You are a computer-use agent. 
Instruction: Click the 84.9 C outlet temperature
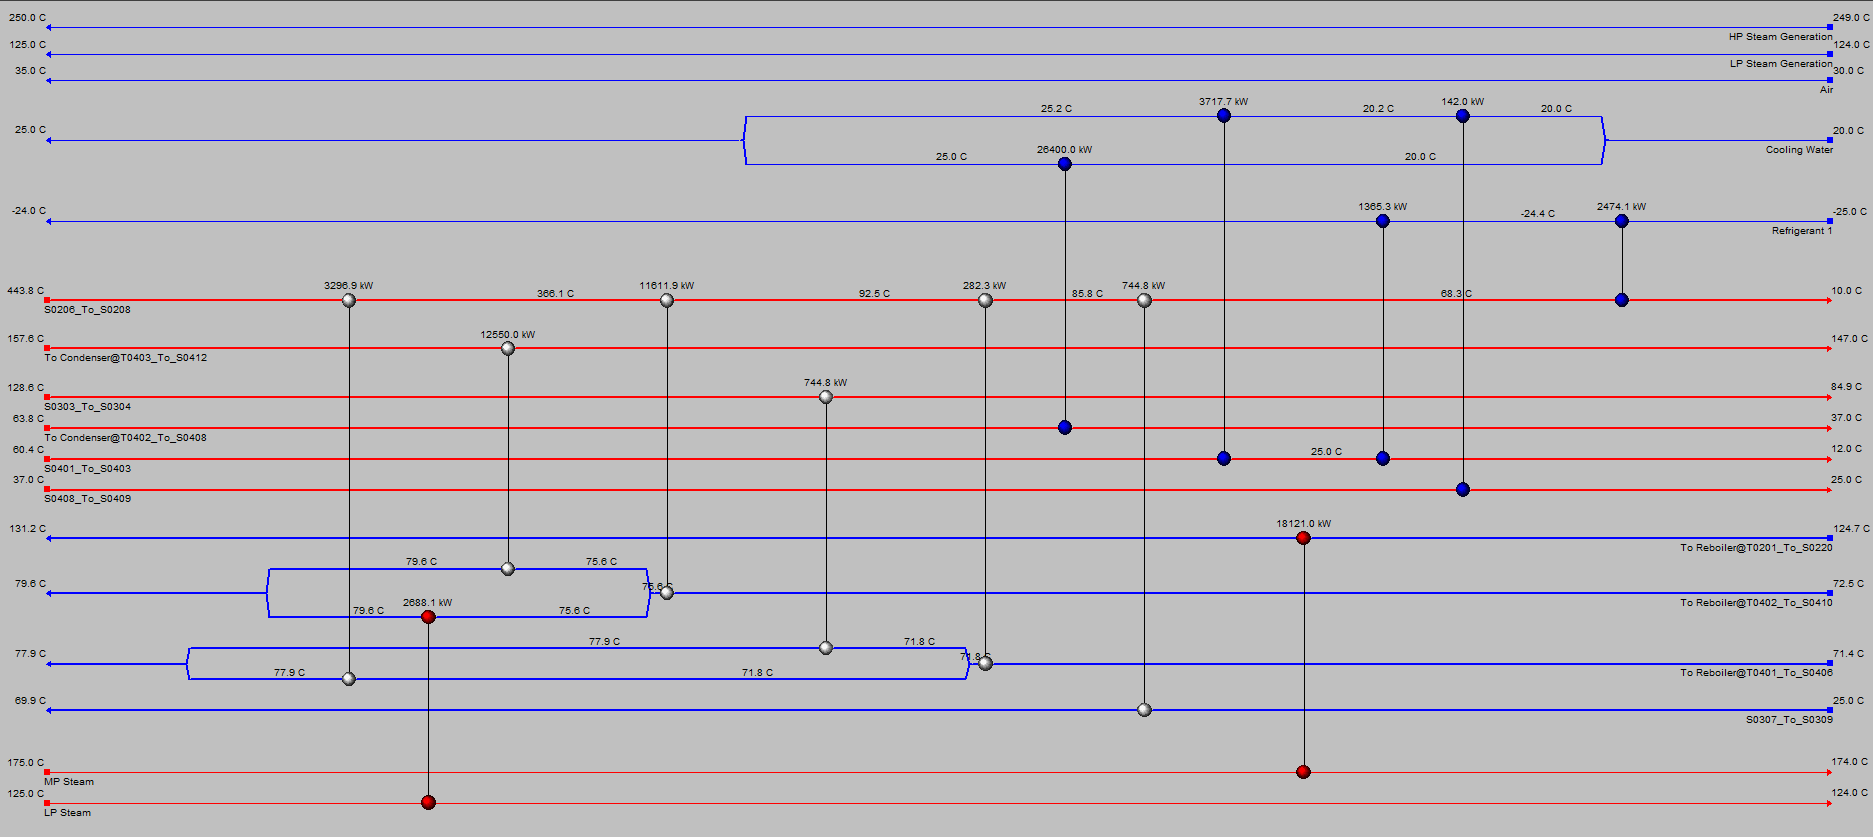(x=1846, y=387)
